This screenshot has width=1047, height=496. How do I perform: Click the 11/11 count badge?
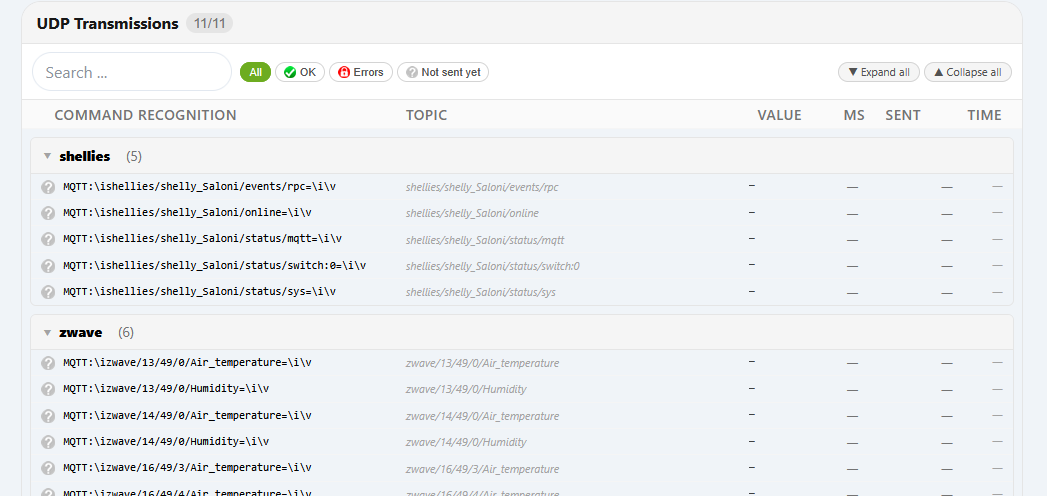click(x=210, y=24)
